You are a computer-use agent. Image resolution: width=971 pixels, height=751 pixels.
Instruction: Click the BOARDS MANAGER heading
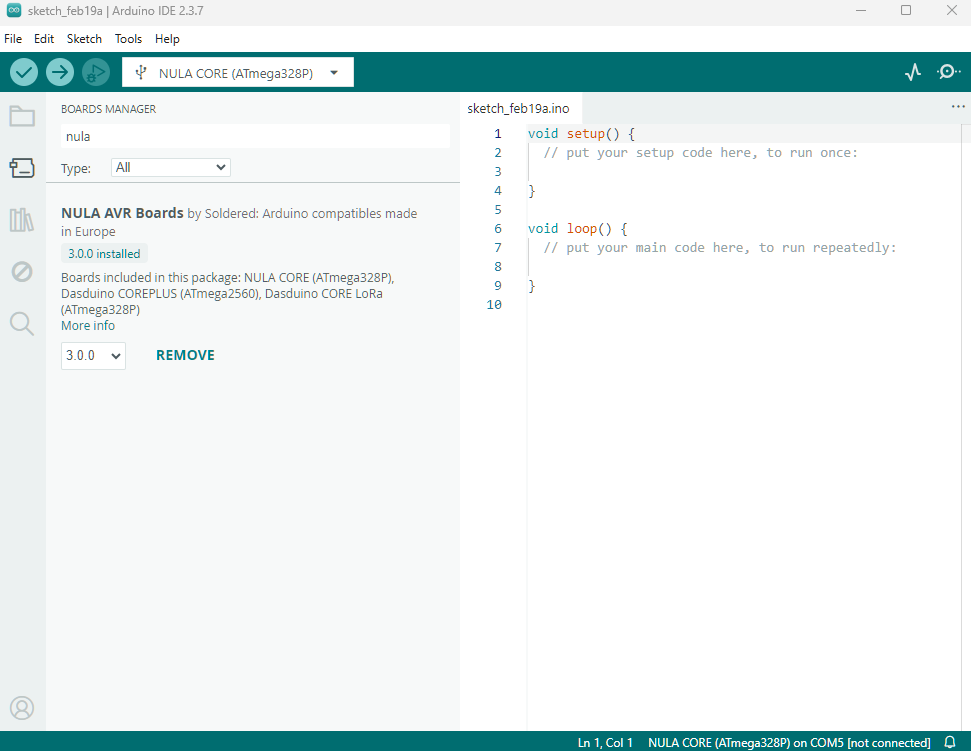[x=108, y=109]
